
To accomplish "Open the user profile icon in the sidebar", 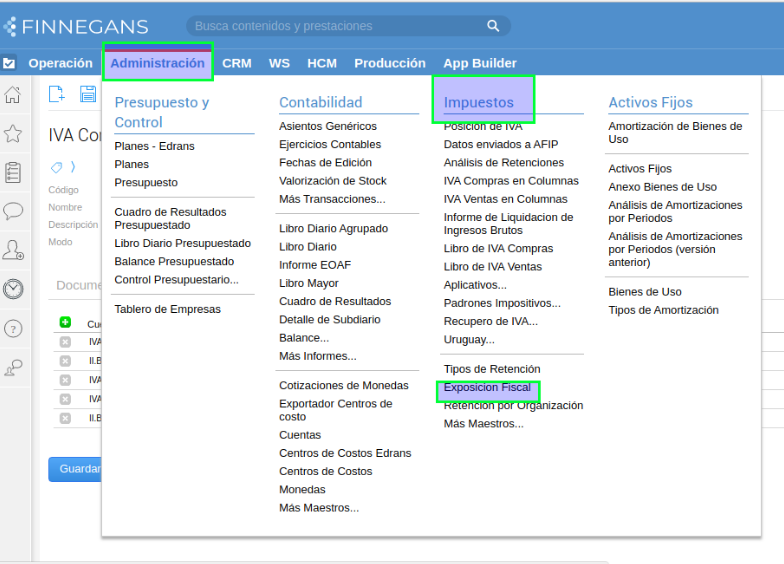I will click(13, 250).
